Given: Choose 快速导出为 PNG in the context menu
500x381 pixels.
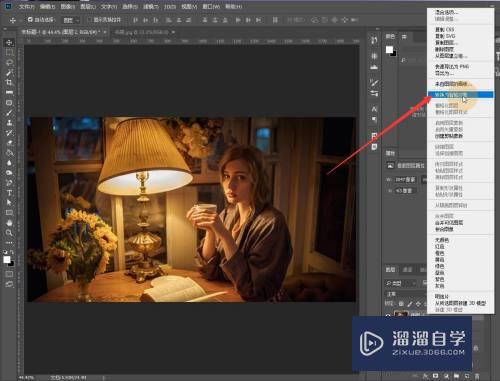Looking at the screenshot, I should click(452, 67).
